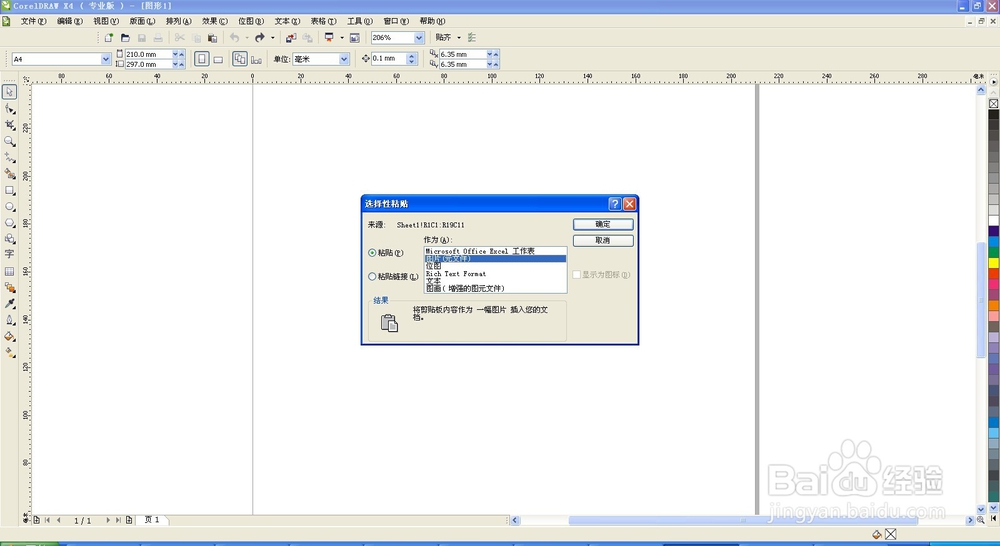Screen dimensions: 1000x546
Task: Select the Rectangle tool
Action: coord(10,190)
